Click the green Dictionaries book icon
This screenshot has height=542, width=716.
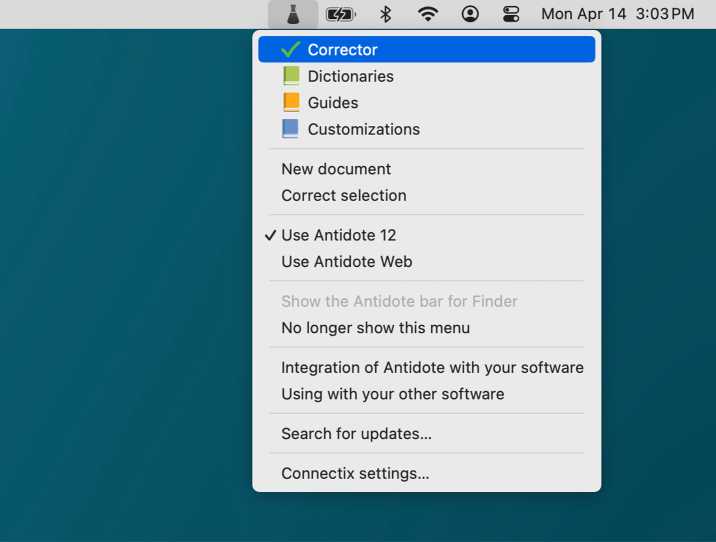[x=291, y=76]
